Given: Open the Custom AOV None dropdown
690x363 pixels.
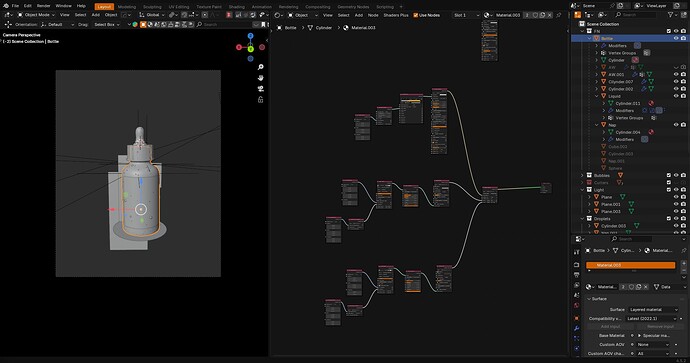Looking at the screenshot, I should pos(653,345).
